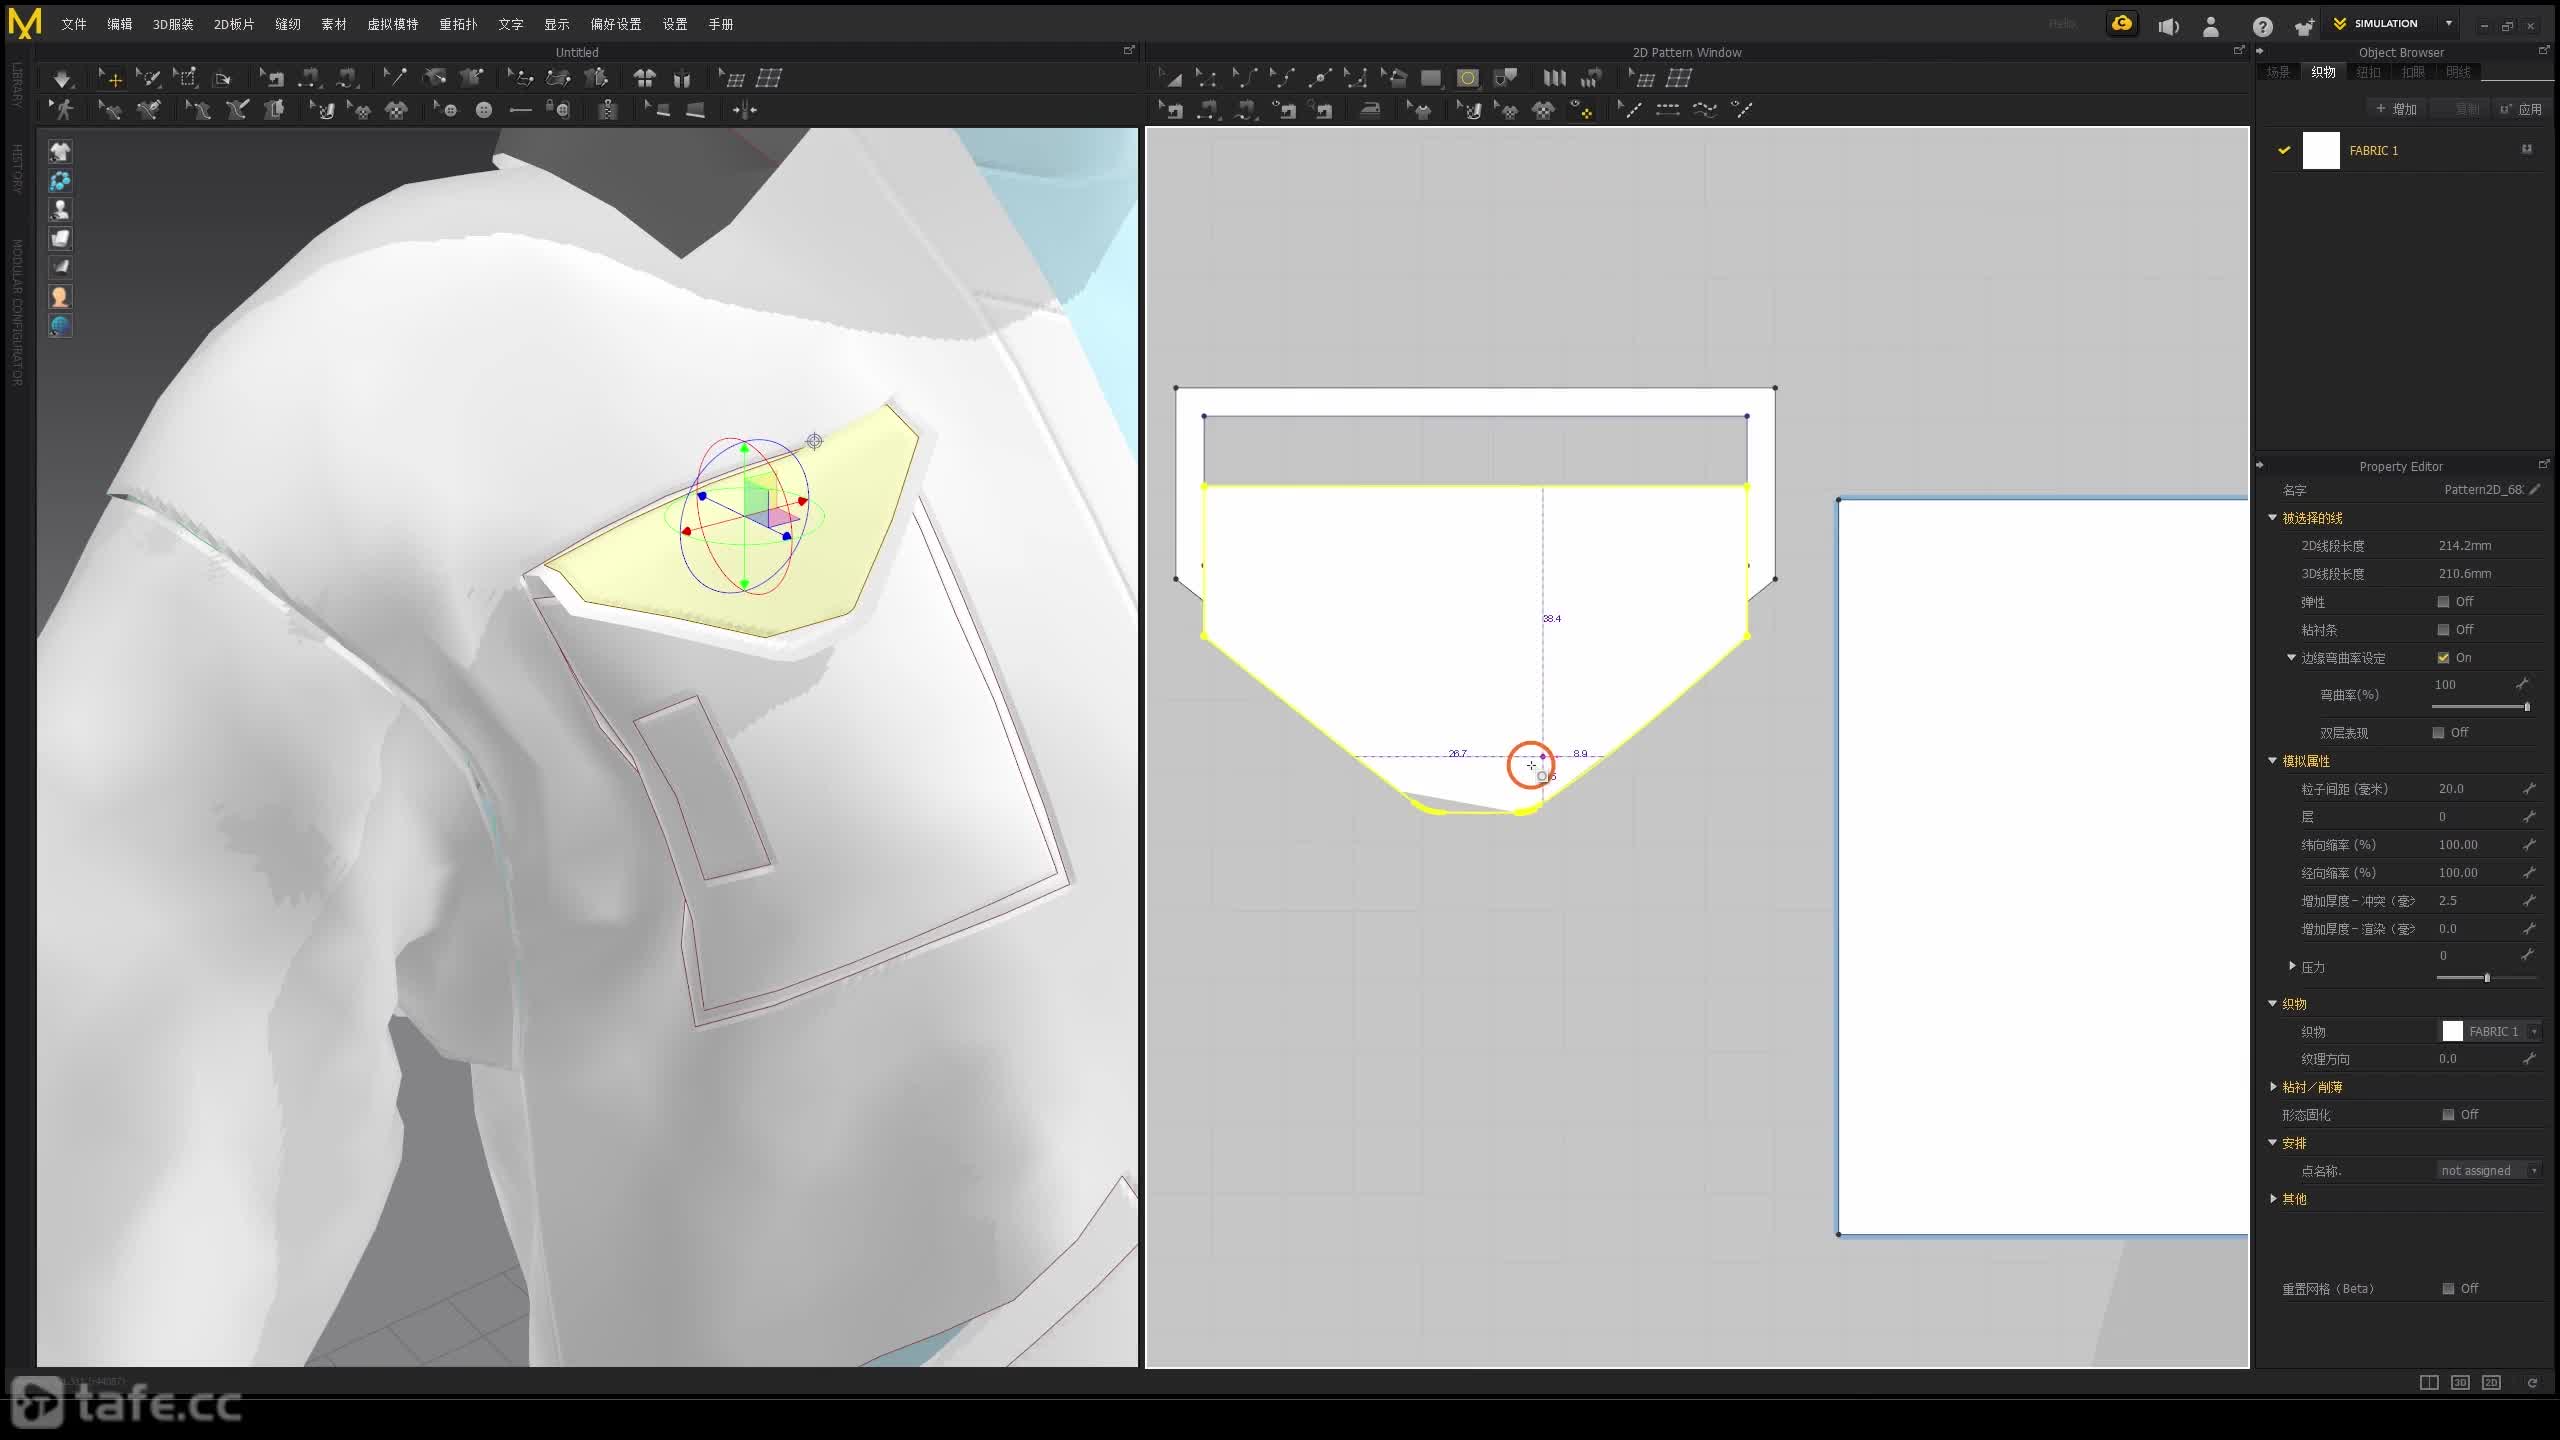Click the white FABRIC 1 color swatch in Object Browser
This screenshot has height=1440, width=2560.
tap(2321, 151)
